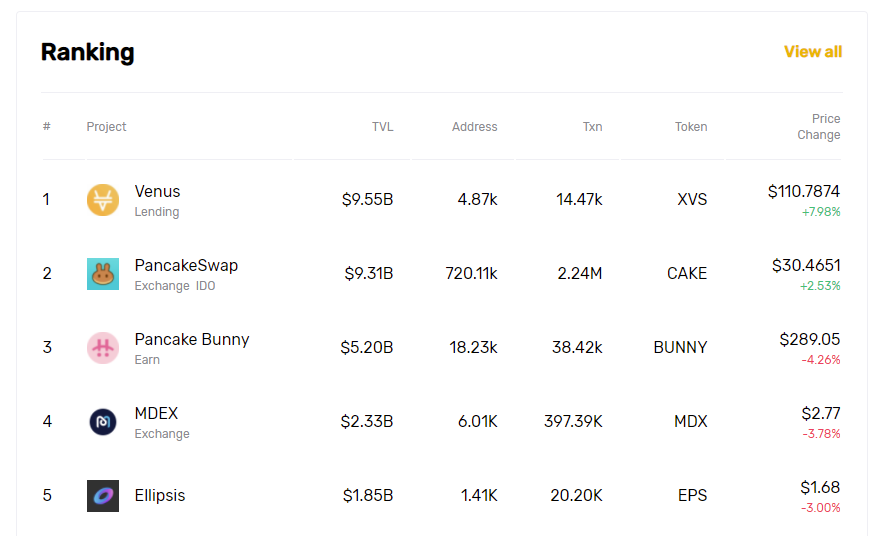Click the PancakeSwap bunny logo icon
Viewport: 882px width, 536px height.
point(103,274)
